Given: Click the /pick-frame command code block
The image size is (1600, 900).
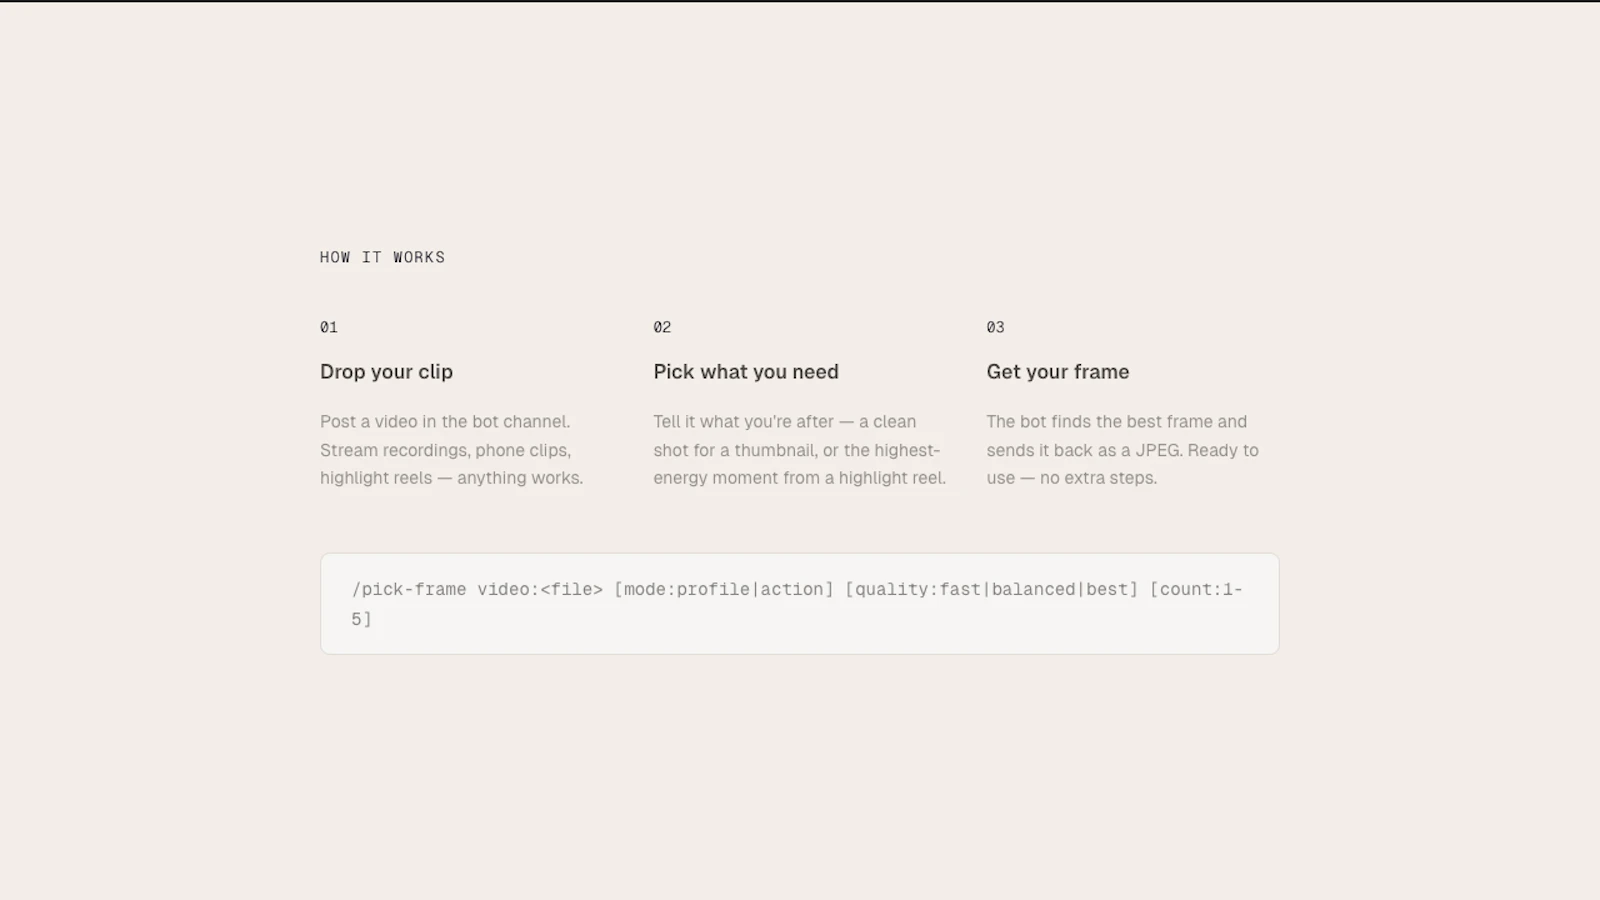Looking at the screenshot, I should click(x=800, y=604).
